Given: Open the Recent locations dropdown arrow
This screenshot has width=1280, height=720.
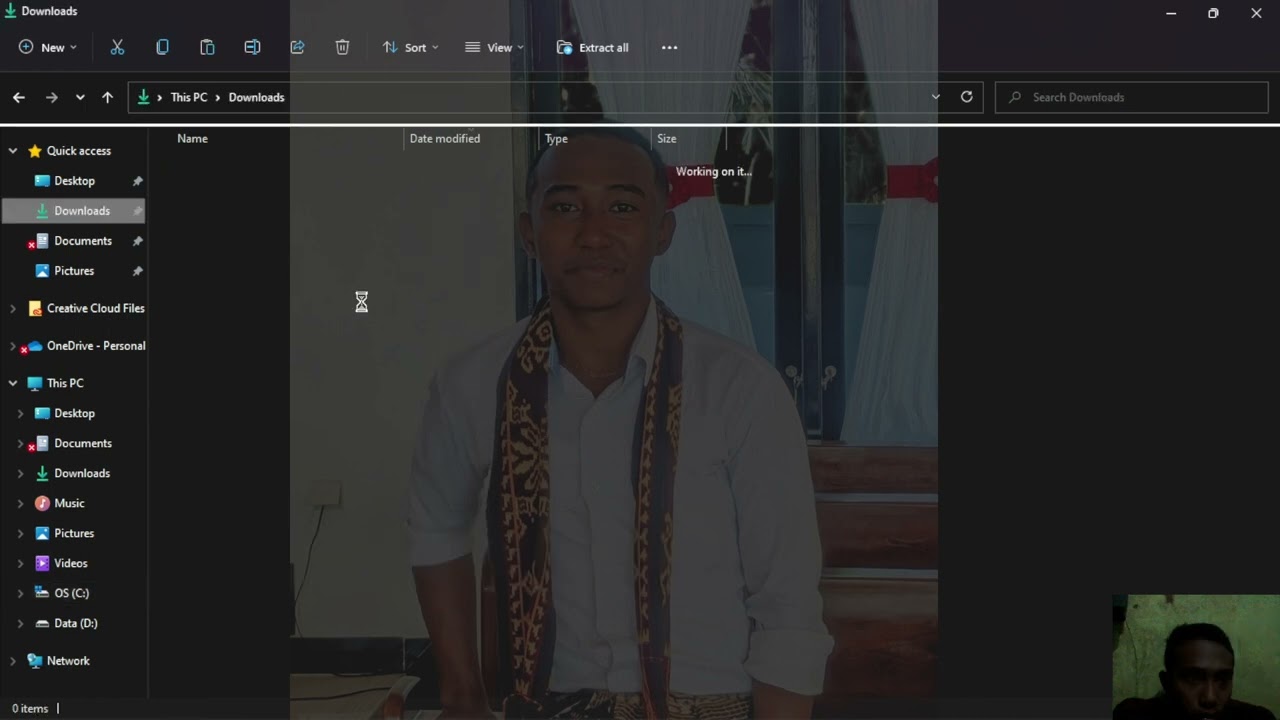Looking at the screenshot, I should (80, 97).
